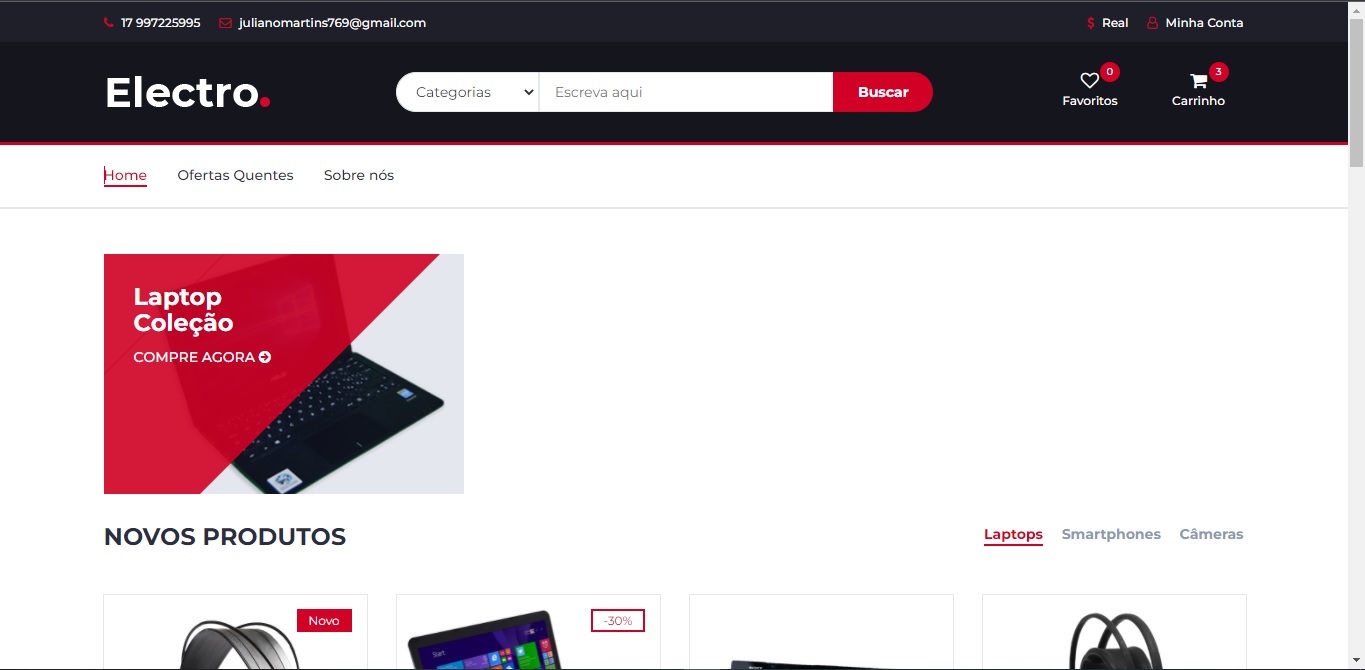Open the Sobre nós page
Screen dimensions: 1365x670
click(x=359, y=175)
